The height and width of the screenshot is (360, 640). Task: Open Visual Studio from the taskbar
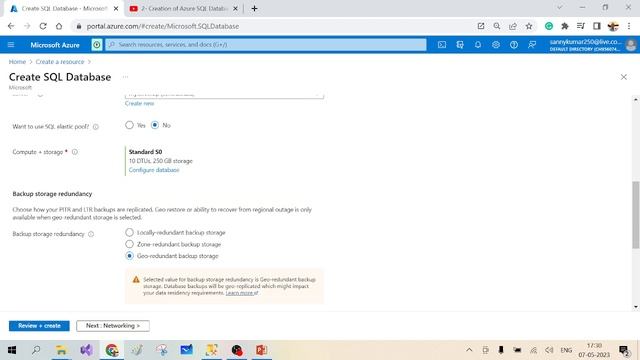(87, 350)
